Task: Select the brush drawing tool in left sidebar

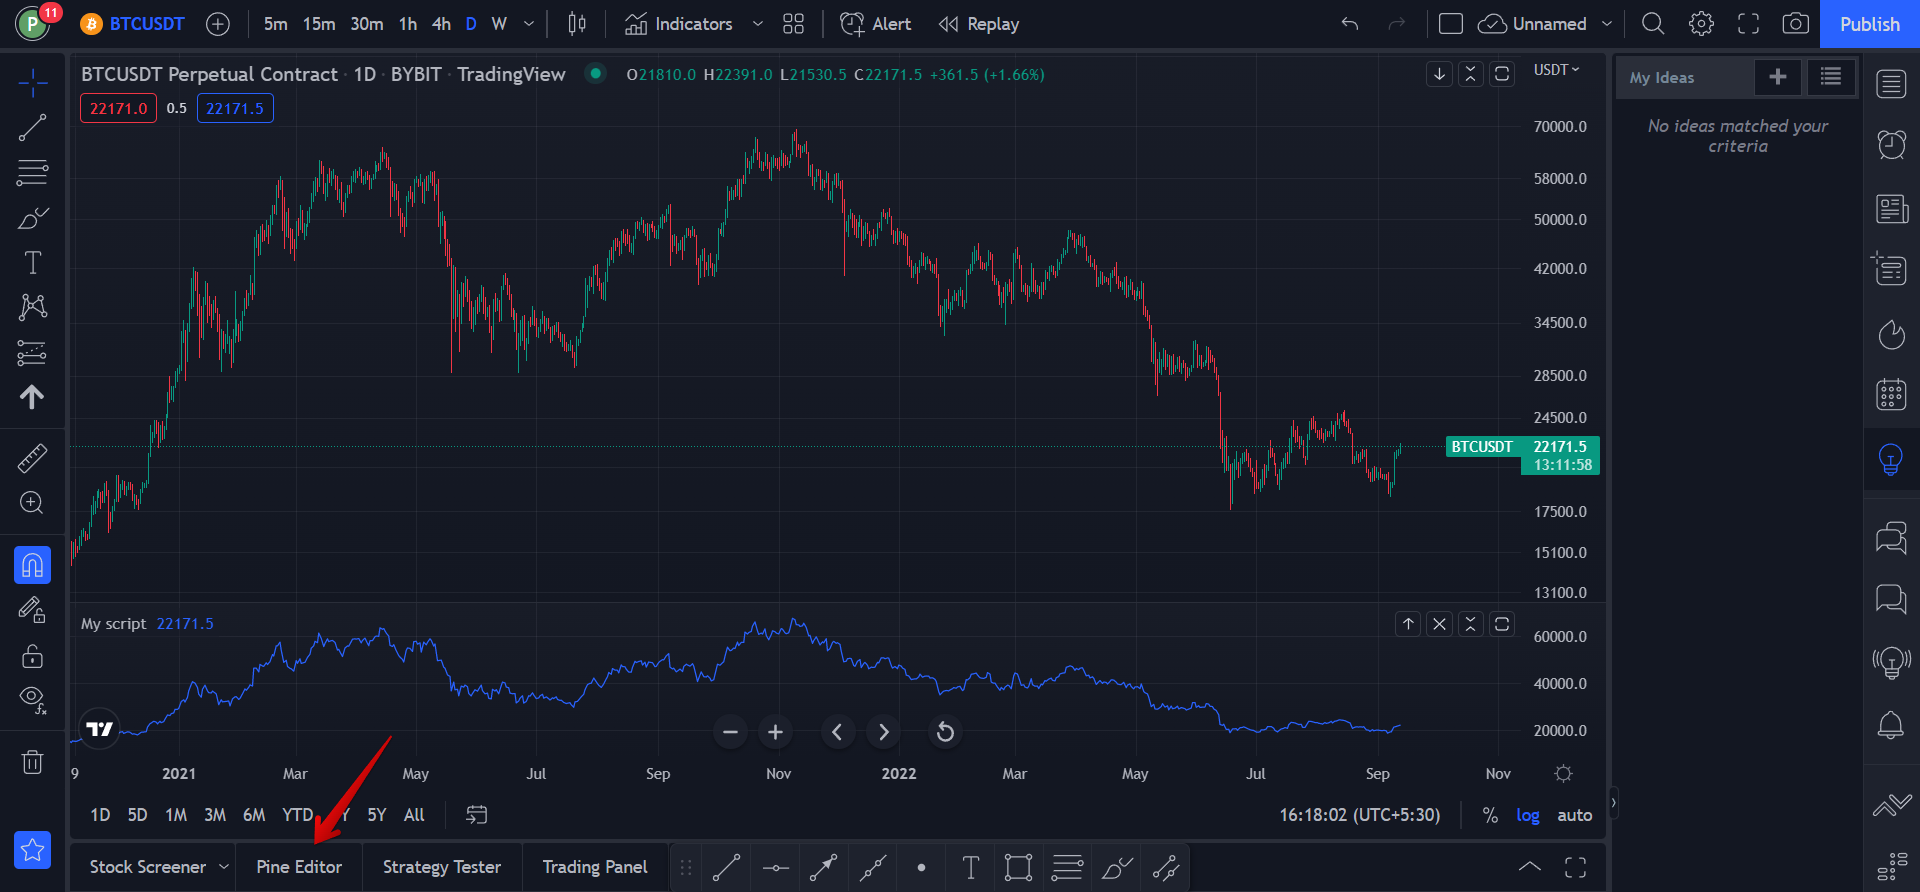Action: (33, 218)
